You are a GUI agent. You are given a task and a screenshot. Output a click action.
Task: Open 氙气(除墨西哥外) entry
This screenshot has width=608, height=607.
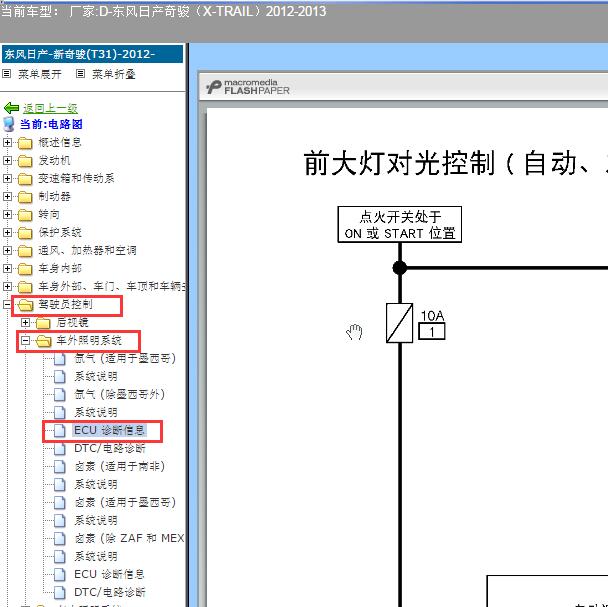(x=119, y=394)
